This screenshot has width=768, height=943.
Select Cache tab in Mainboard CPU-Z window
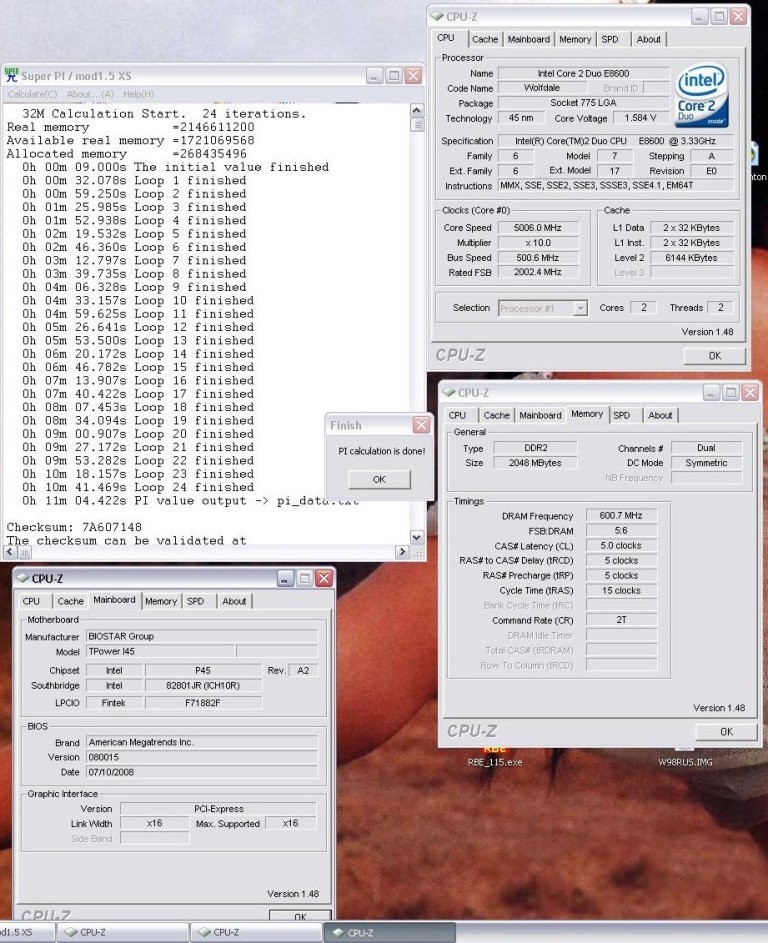pos(70,601)
